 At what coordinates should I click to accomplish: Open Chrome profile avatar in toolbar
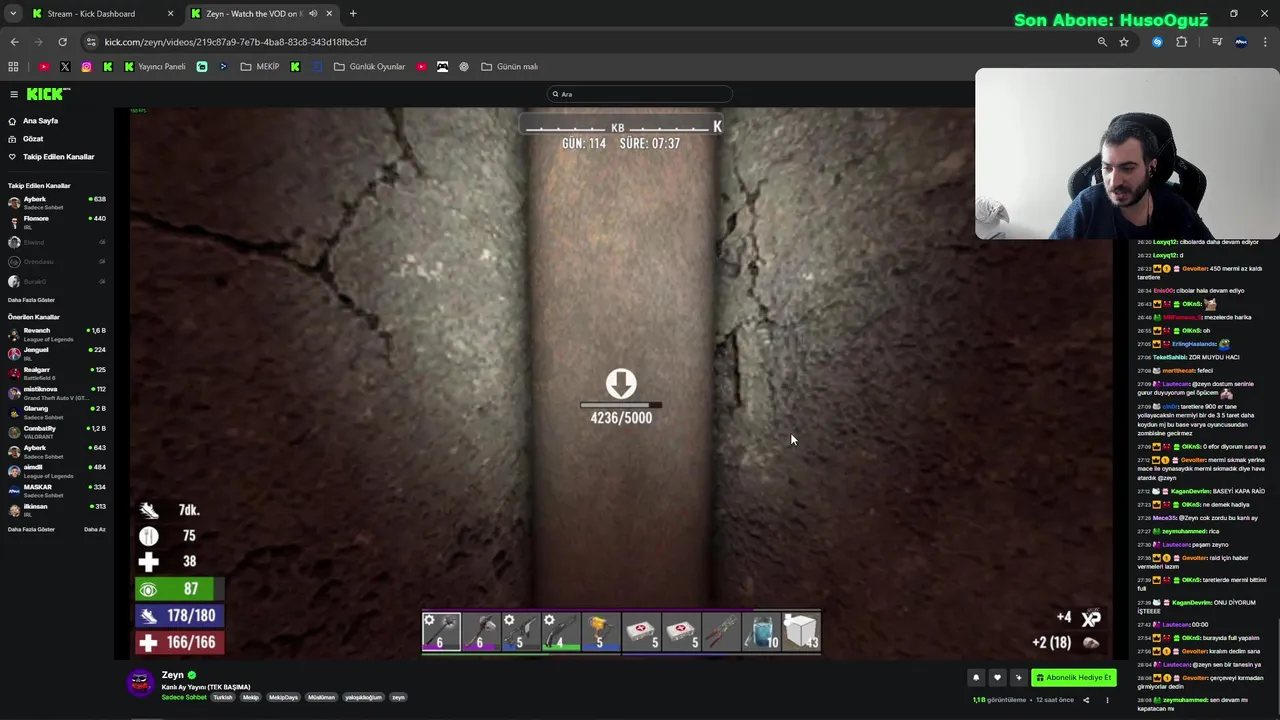[1241, 42]
